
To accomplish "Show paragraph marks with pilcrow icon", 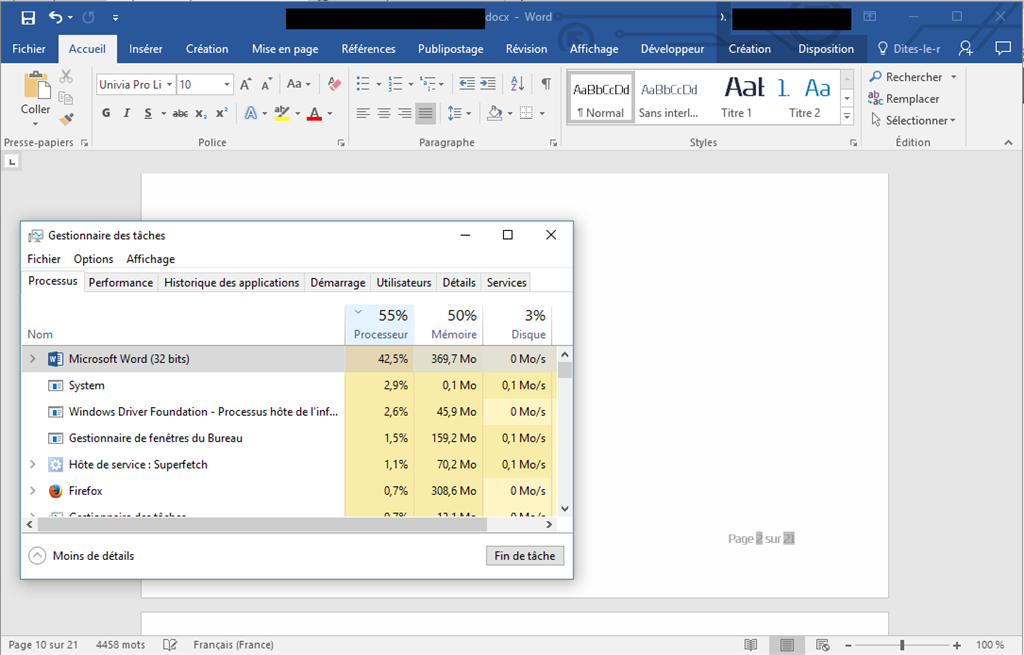I will click(x=547, y=84).
